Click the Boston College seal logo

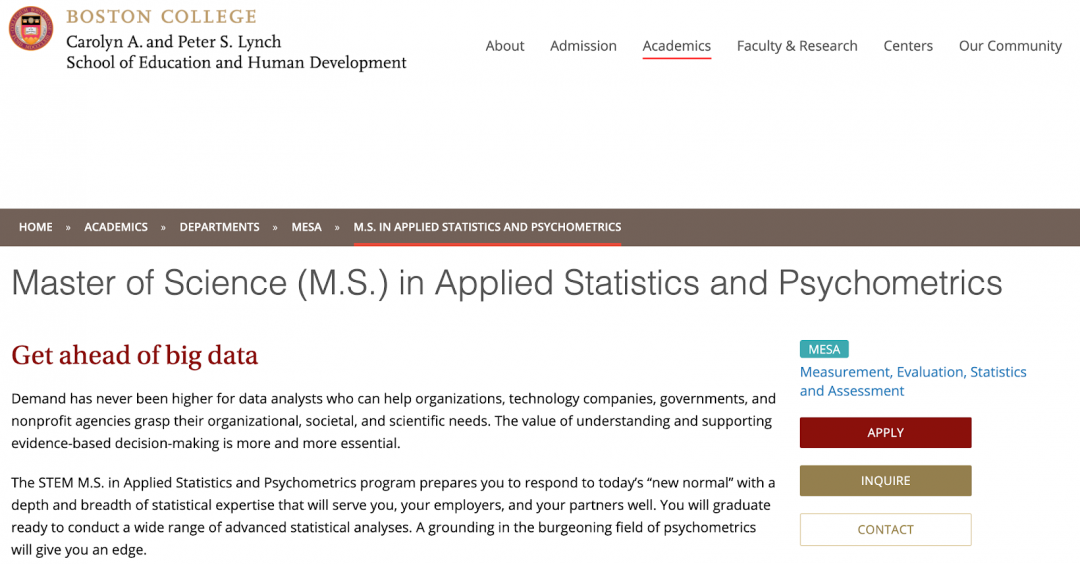pyautogui.click(x=31, y=28)
